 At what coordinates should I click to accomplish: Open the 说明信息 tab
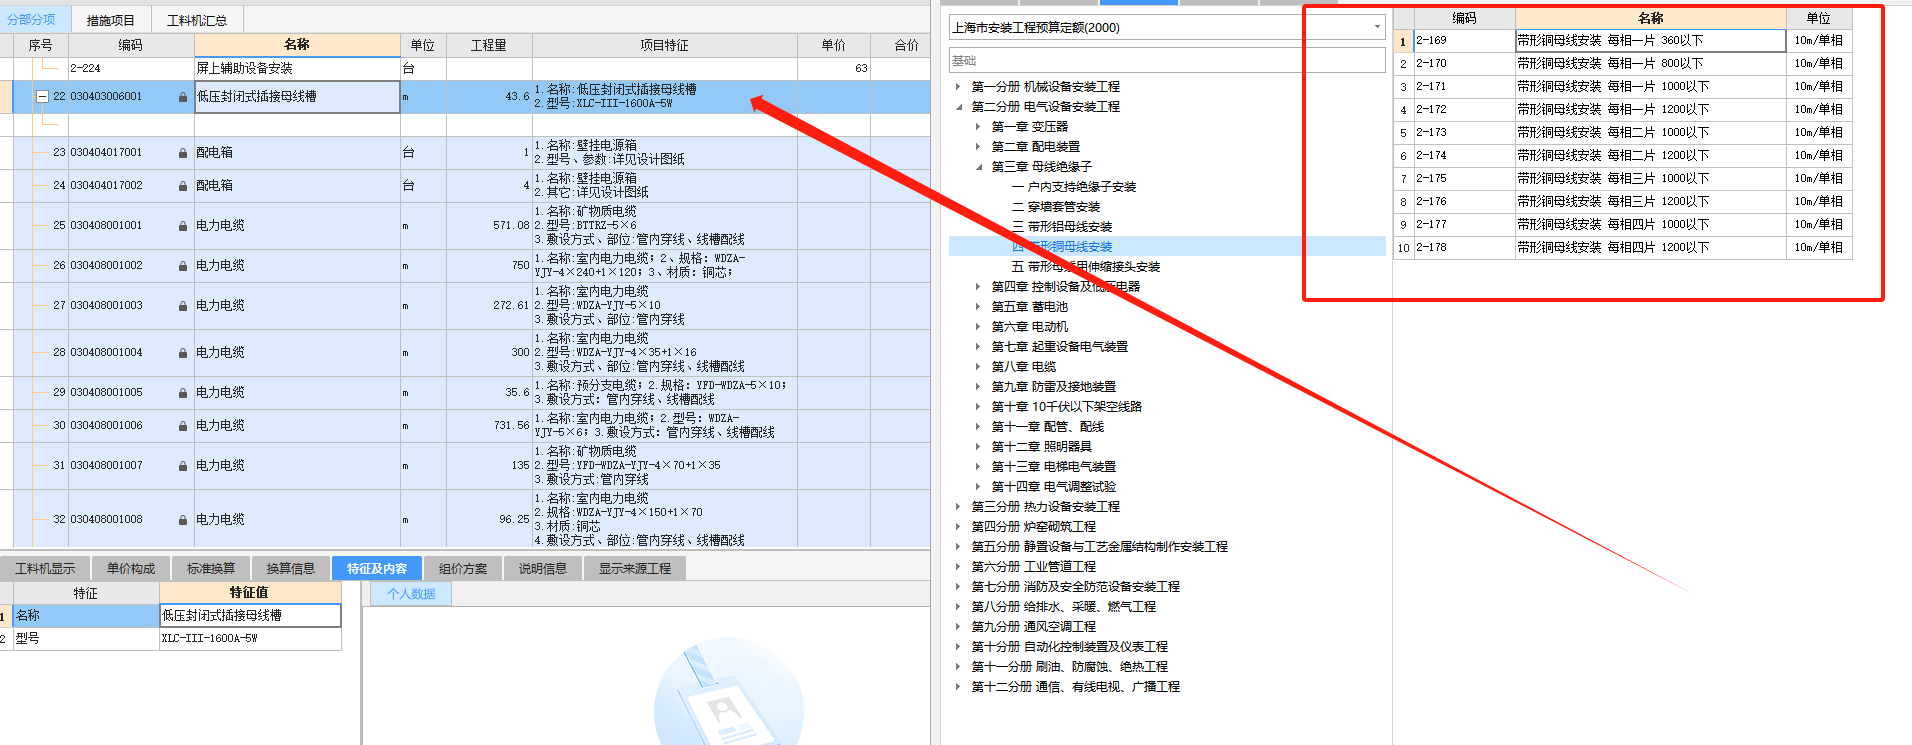(543, 568)
